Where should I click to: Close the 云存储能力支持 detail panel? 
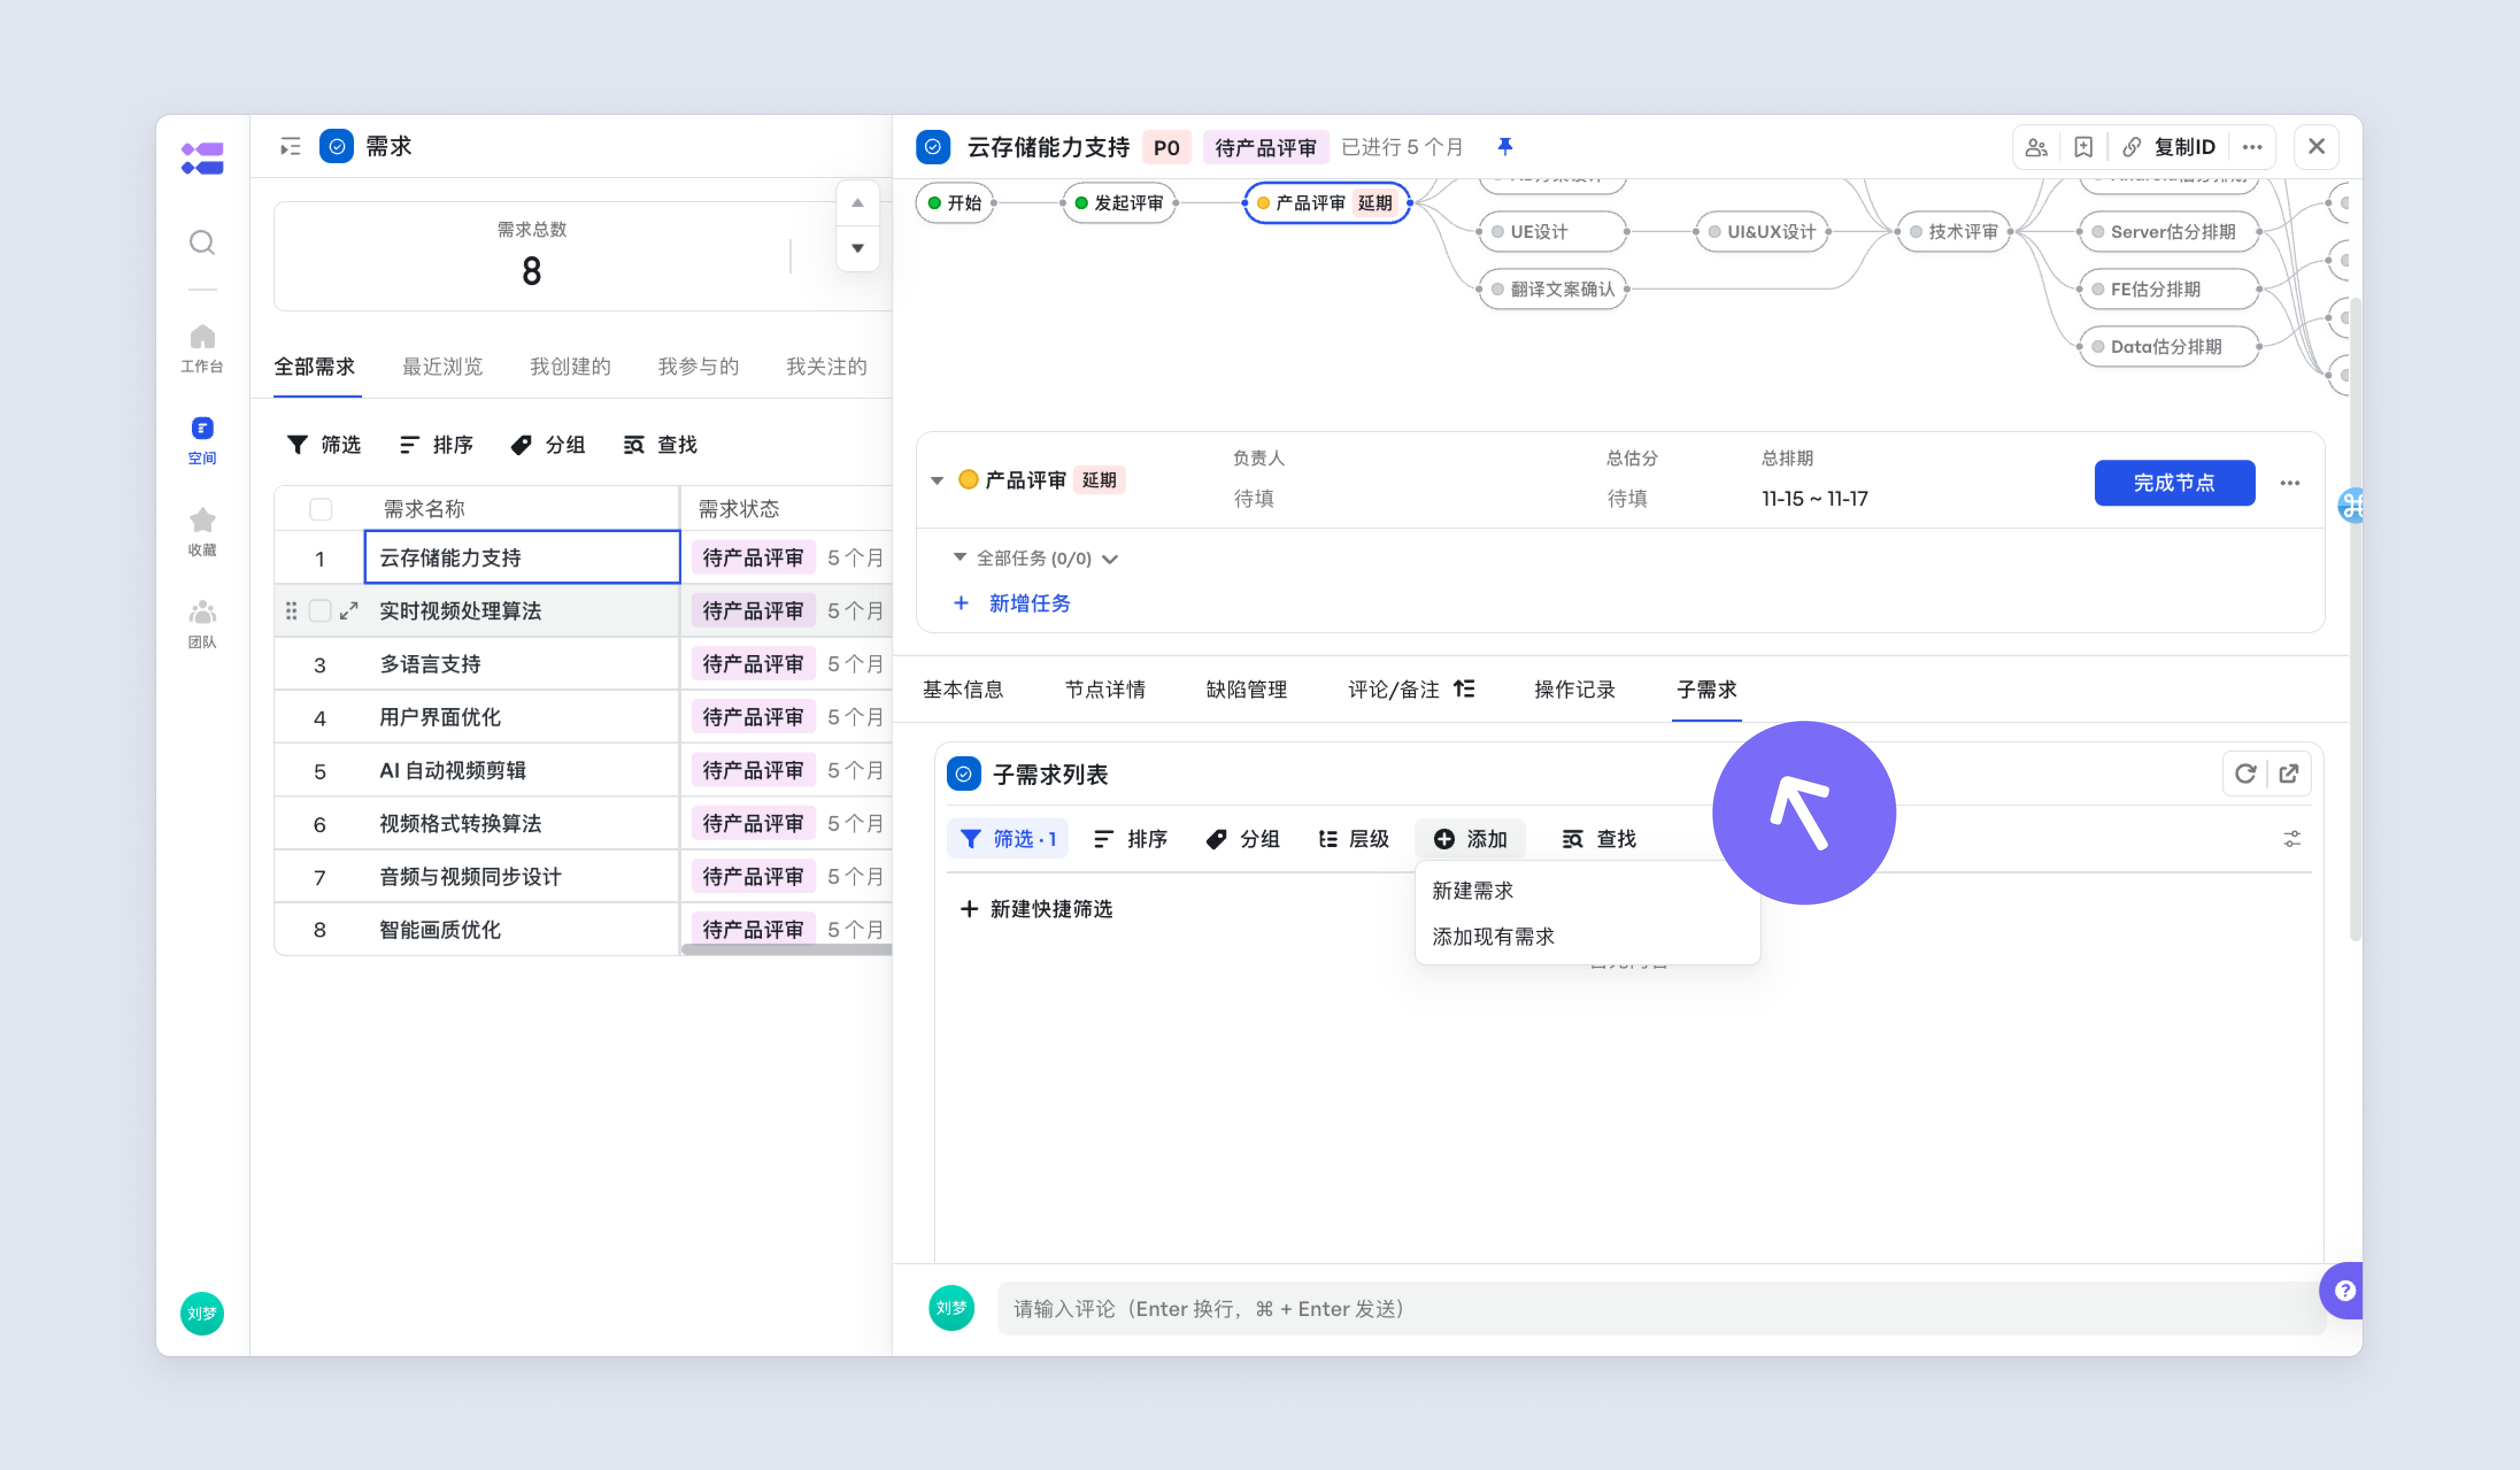(x=2316, y=147)
